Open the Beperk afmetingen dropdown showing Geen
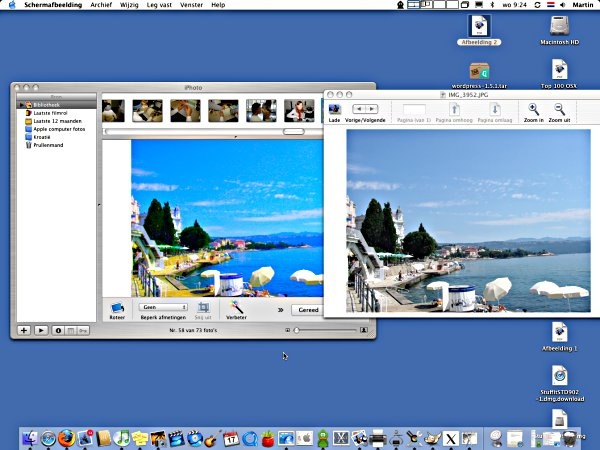The image size is (600, 450). point(163,307)
